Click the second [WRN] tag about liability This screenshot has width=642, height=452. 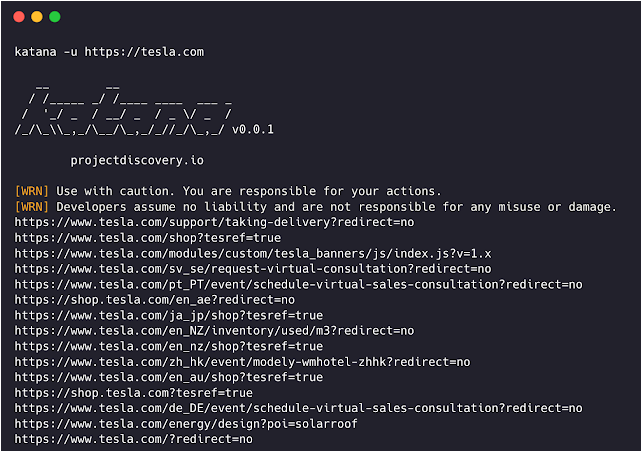32,206
